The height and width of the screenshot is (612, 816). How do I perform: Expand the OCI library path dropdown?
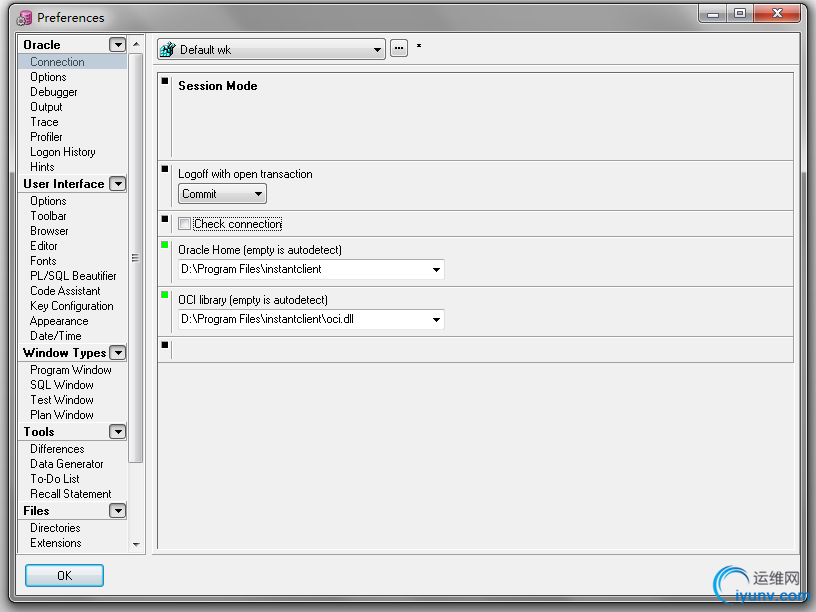(x=436, y=320)
